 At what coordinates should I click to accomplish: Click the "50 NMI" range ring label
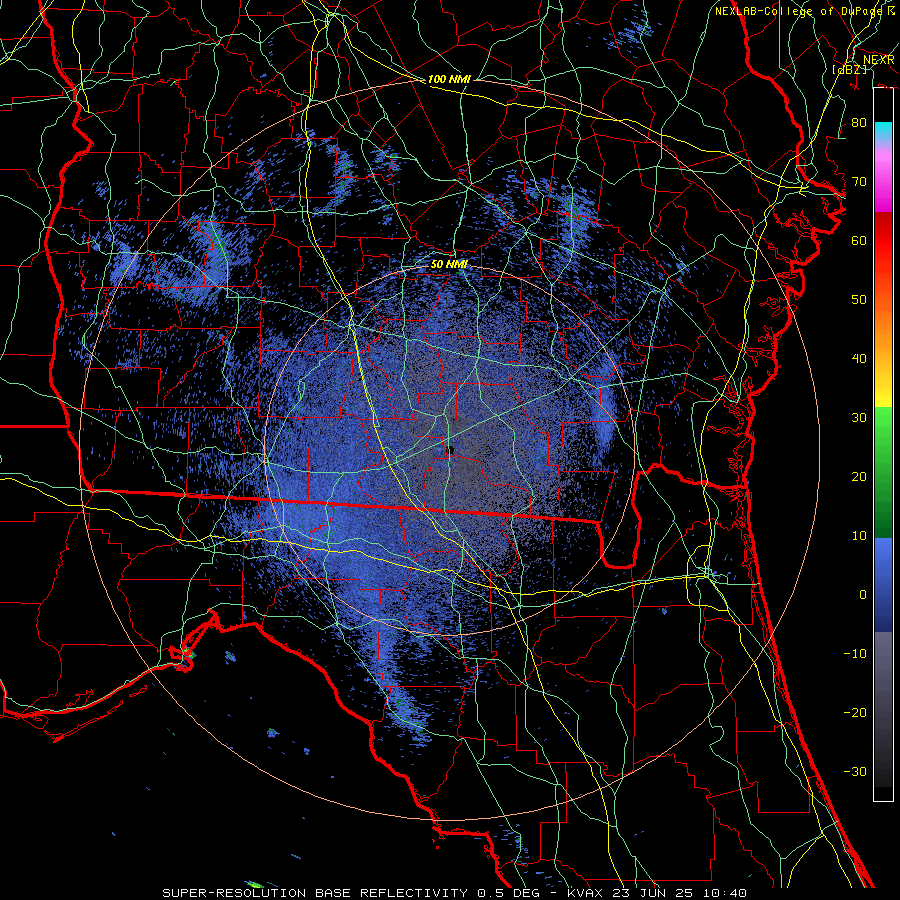449,264
